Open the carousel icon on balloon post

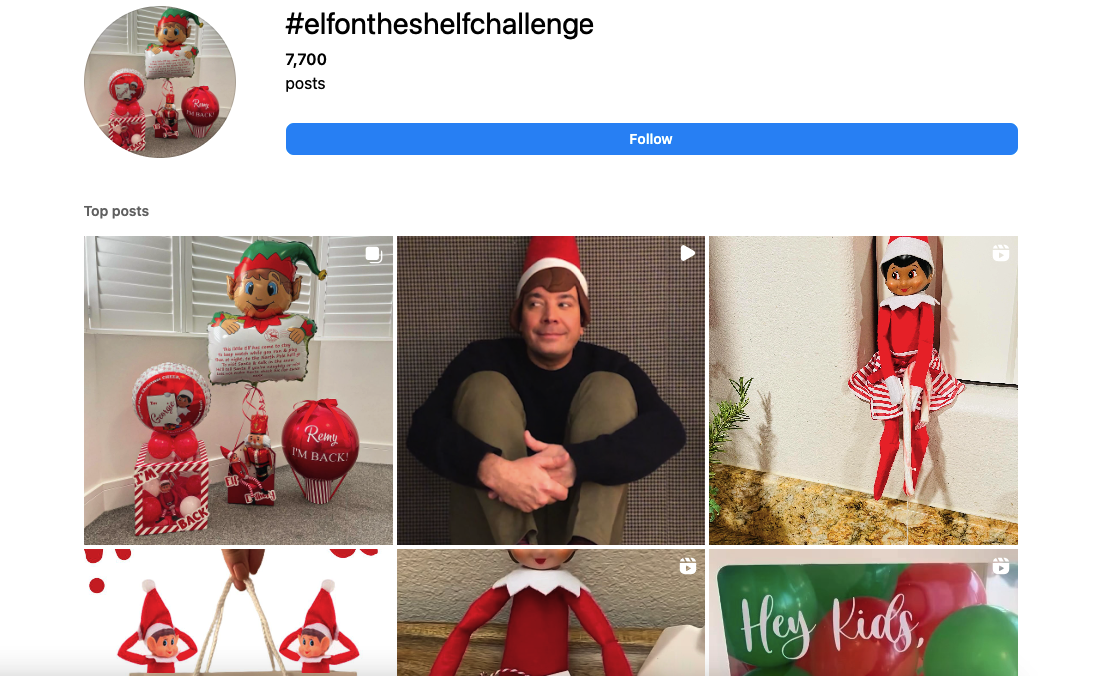374,254
